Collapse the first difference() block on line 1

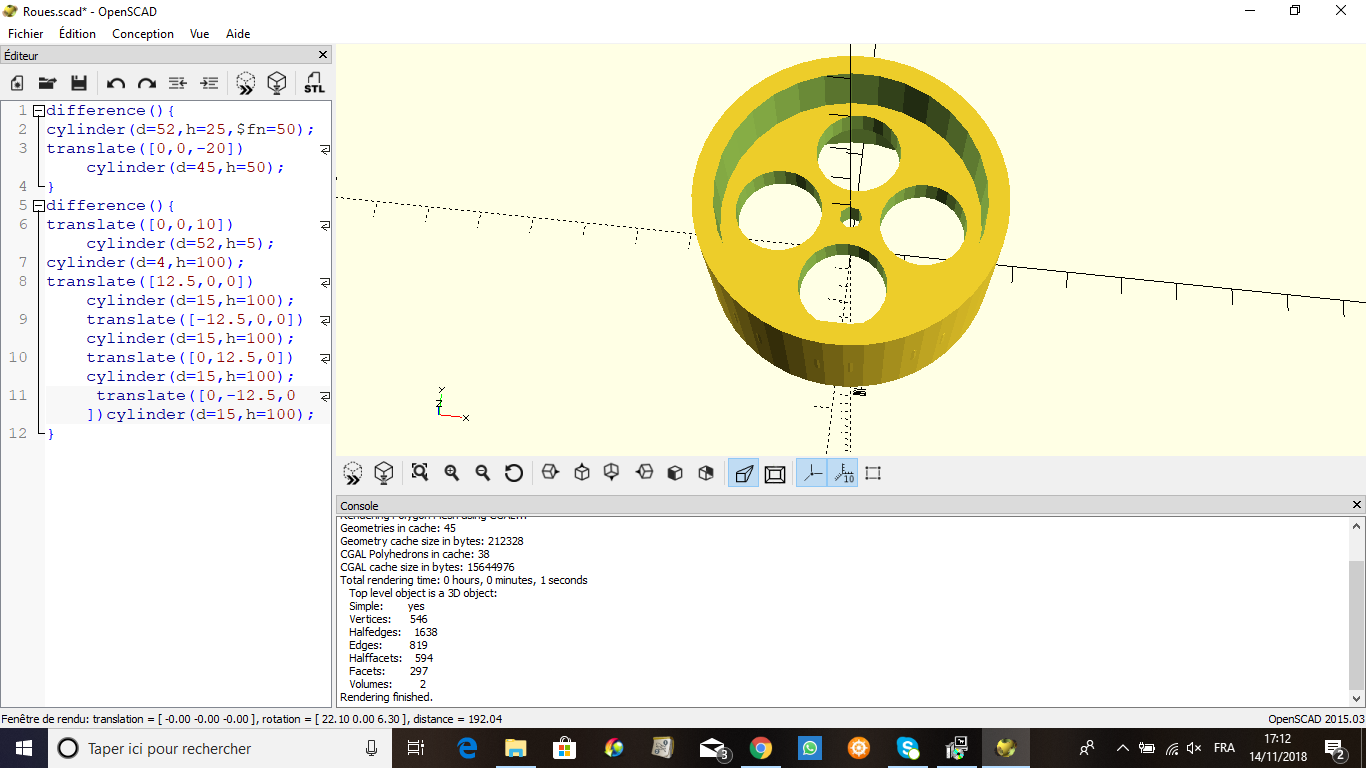coord(38,111)
